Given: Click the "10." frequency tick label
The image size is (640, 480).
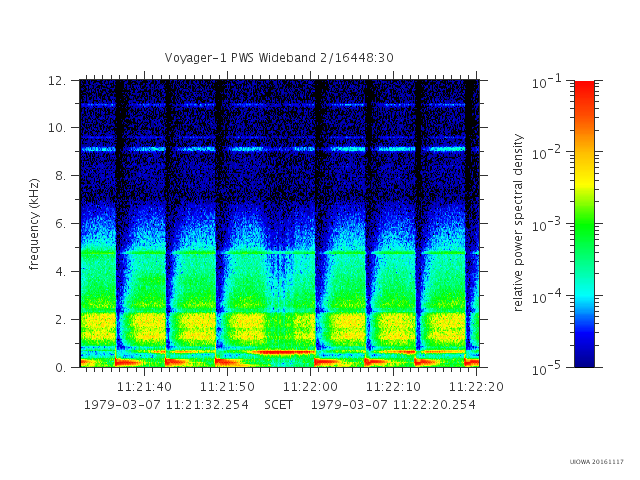Looking at the screenshot, I should coord(57,128).
